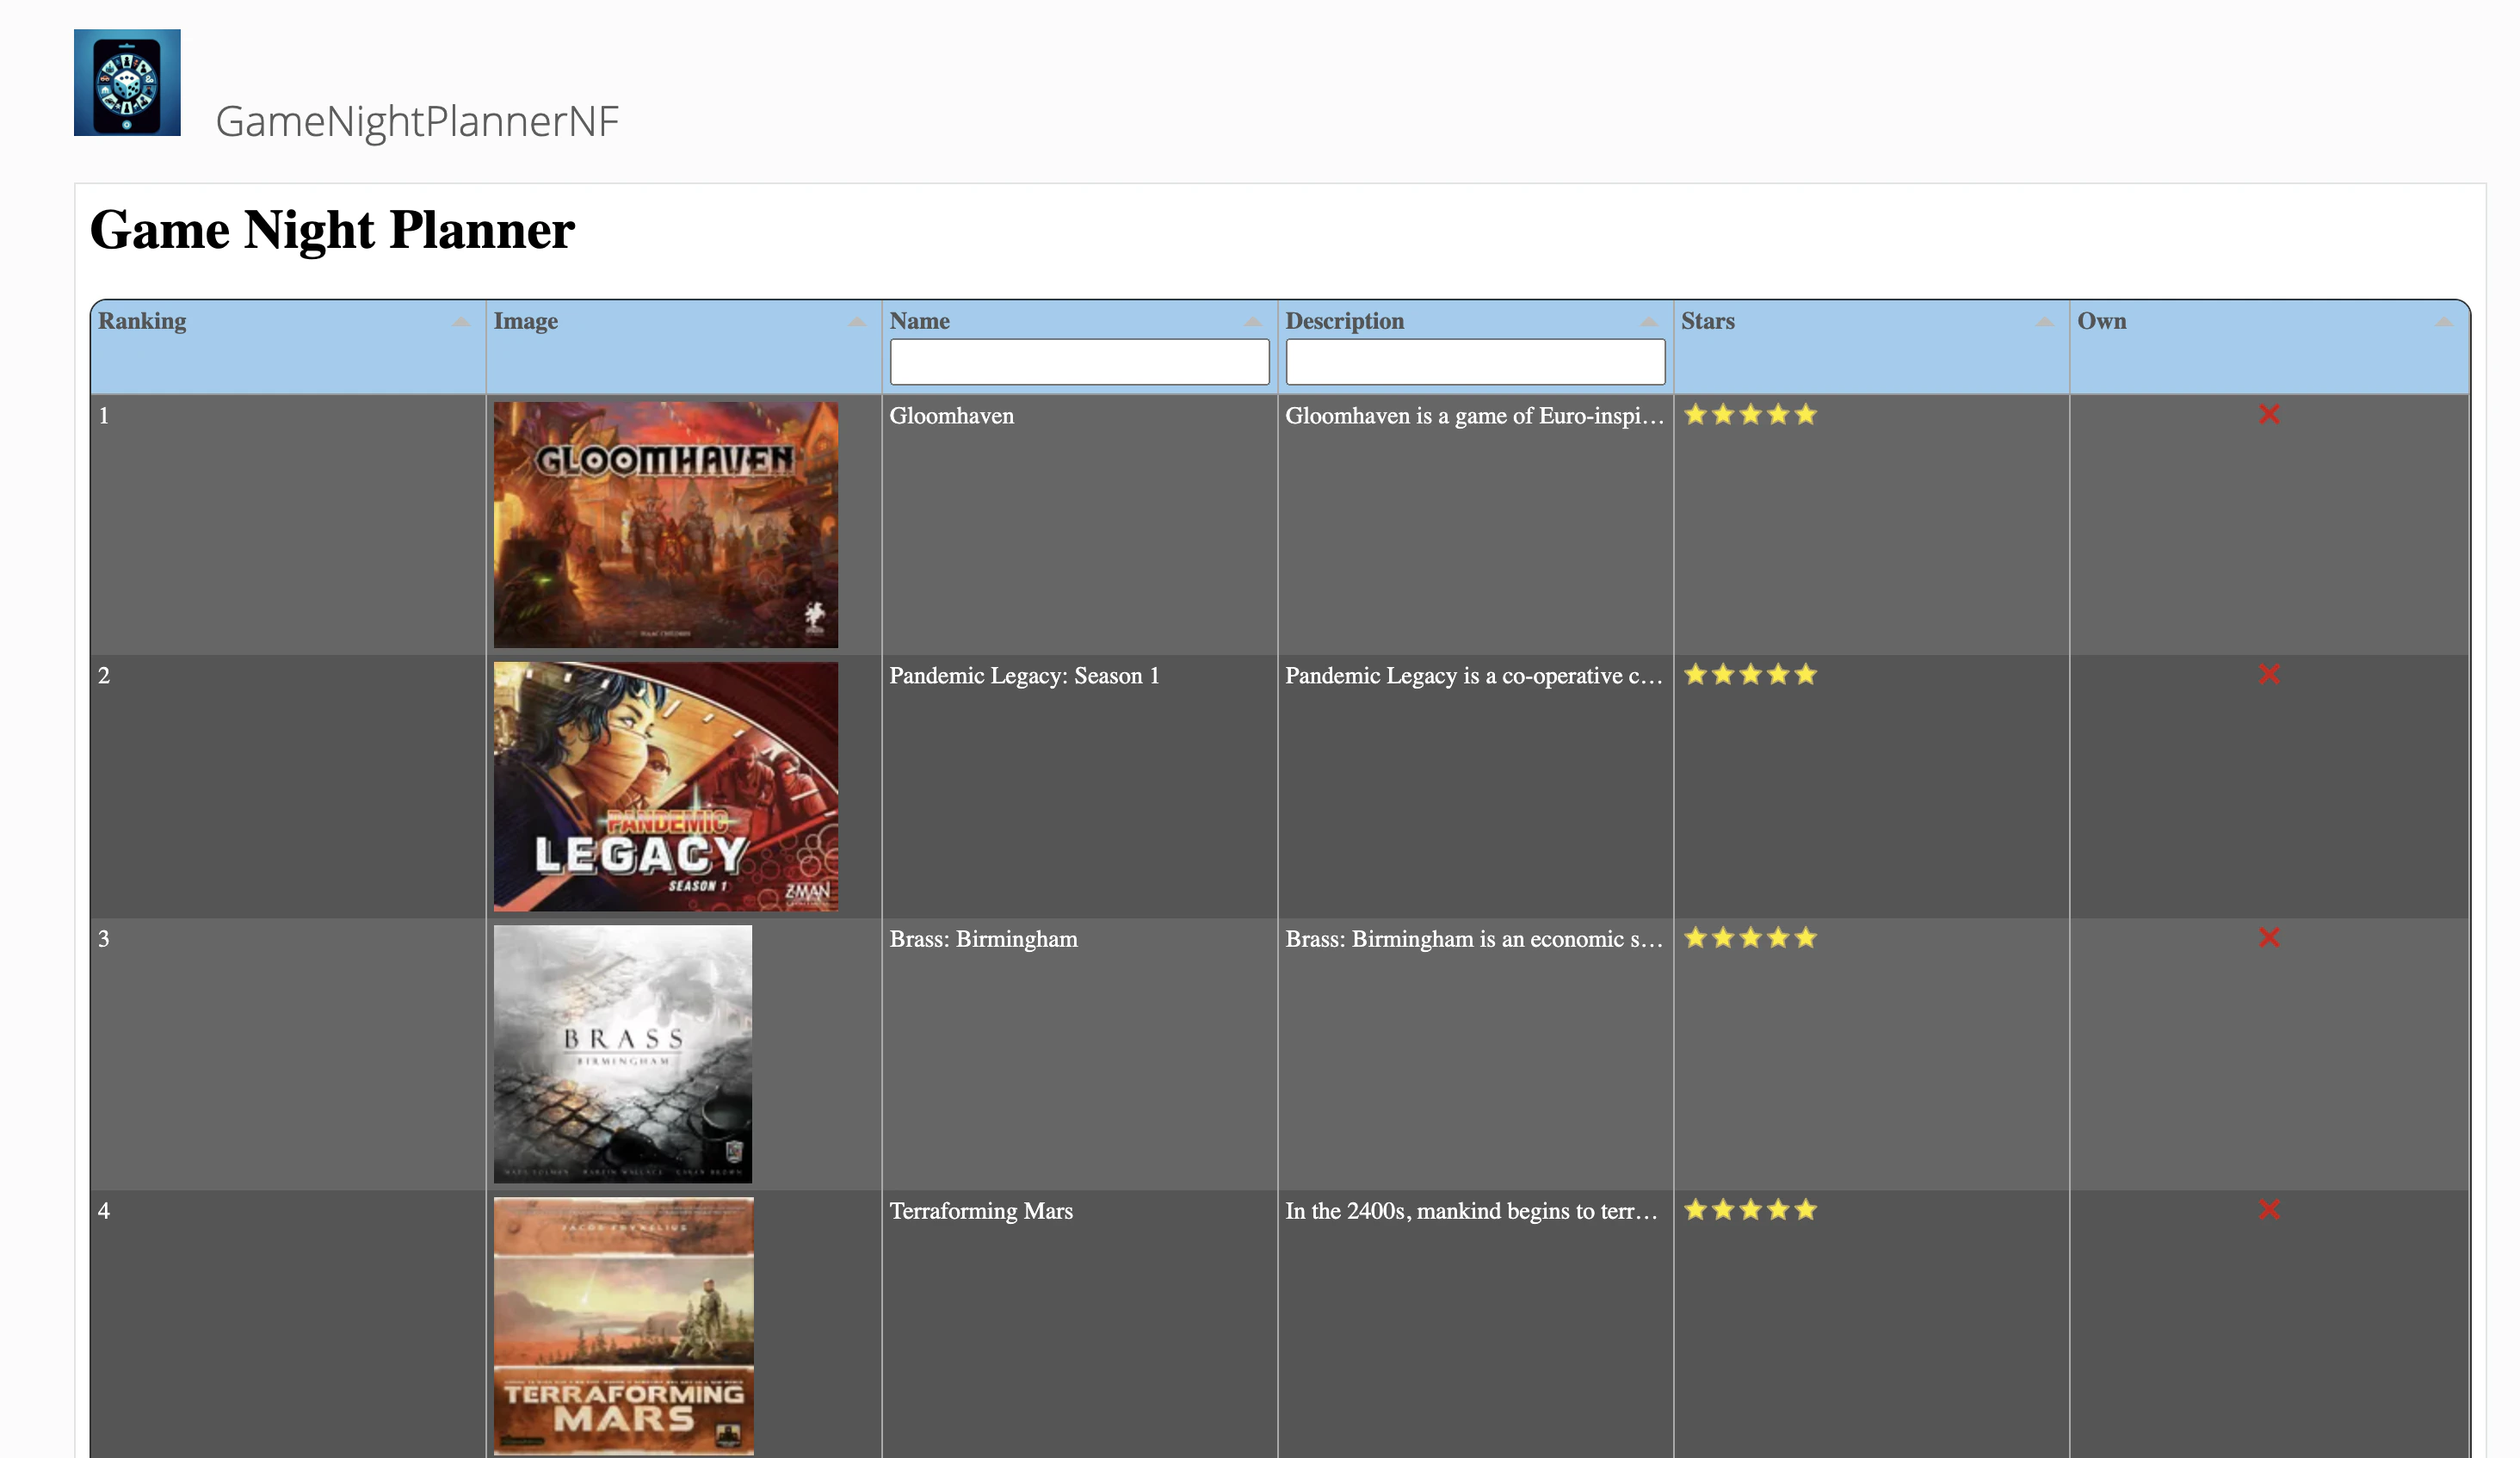The width and height of the screenshot is (2520, 1458).
Task: Open the Pandemic Legacy Season 1 cover image
Action: pyautogui.click(x=666, y=786)
